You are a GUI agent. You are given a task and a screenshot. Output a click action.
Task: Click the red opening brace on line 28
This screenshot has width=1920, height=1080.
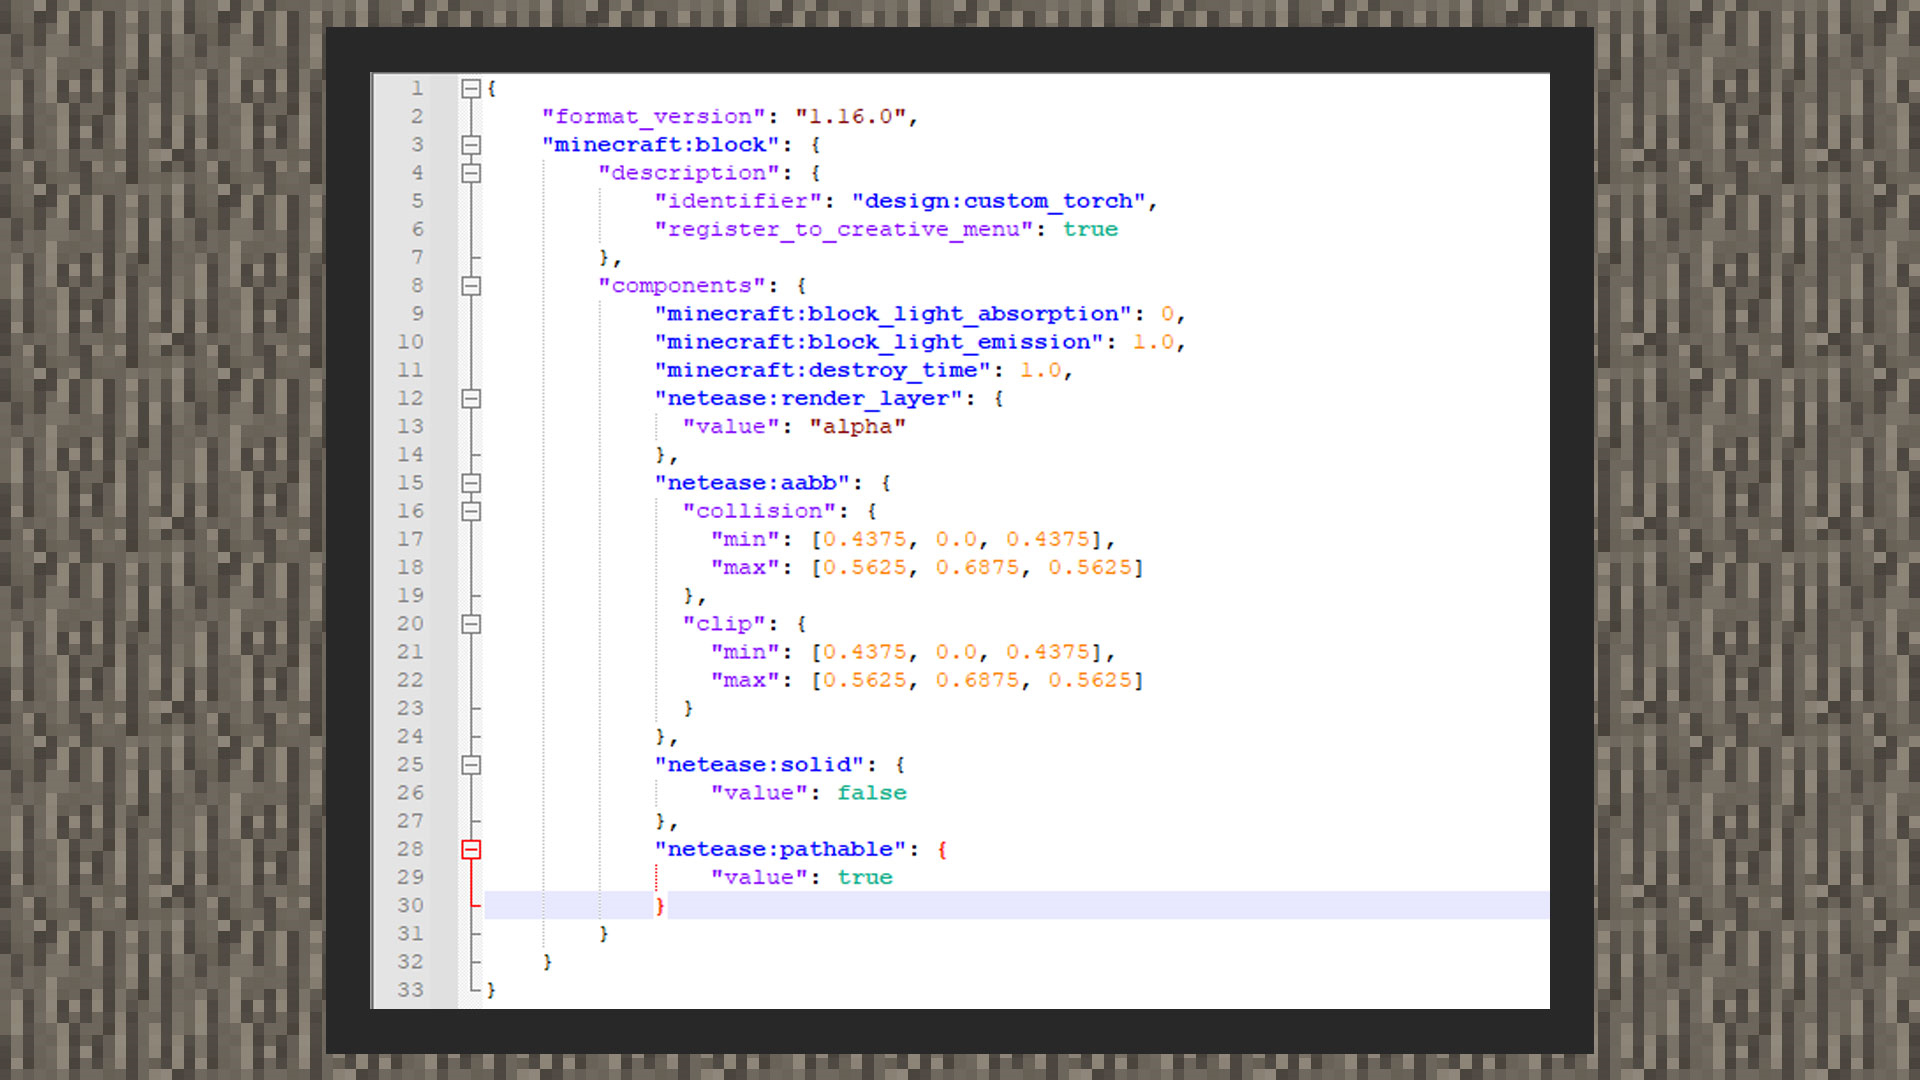coord(942,850)
